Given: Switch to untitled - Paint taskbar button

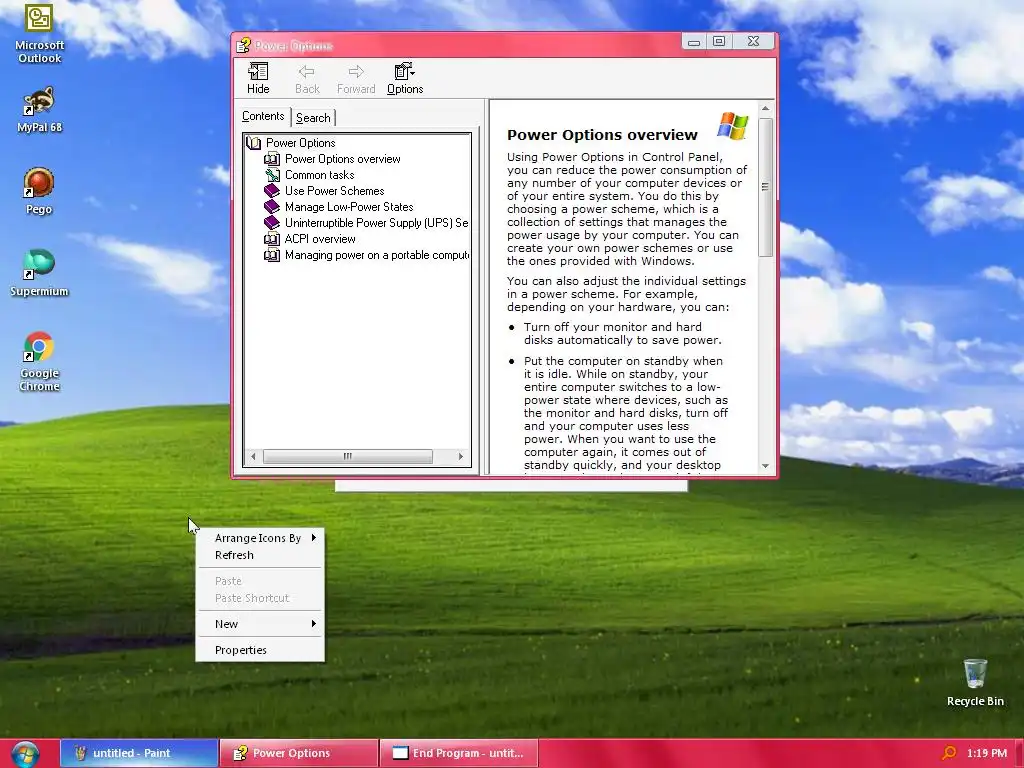Looking at the screenshot, I should [x=138, y=753].
